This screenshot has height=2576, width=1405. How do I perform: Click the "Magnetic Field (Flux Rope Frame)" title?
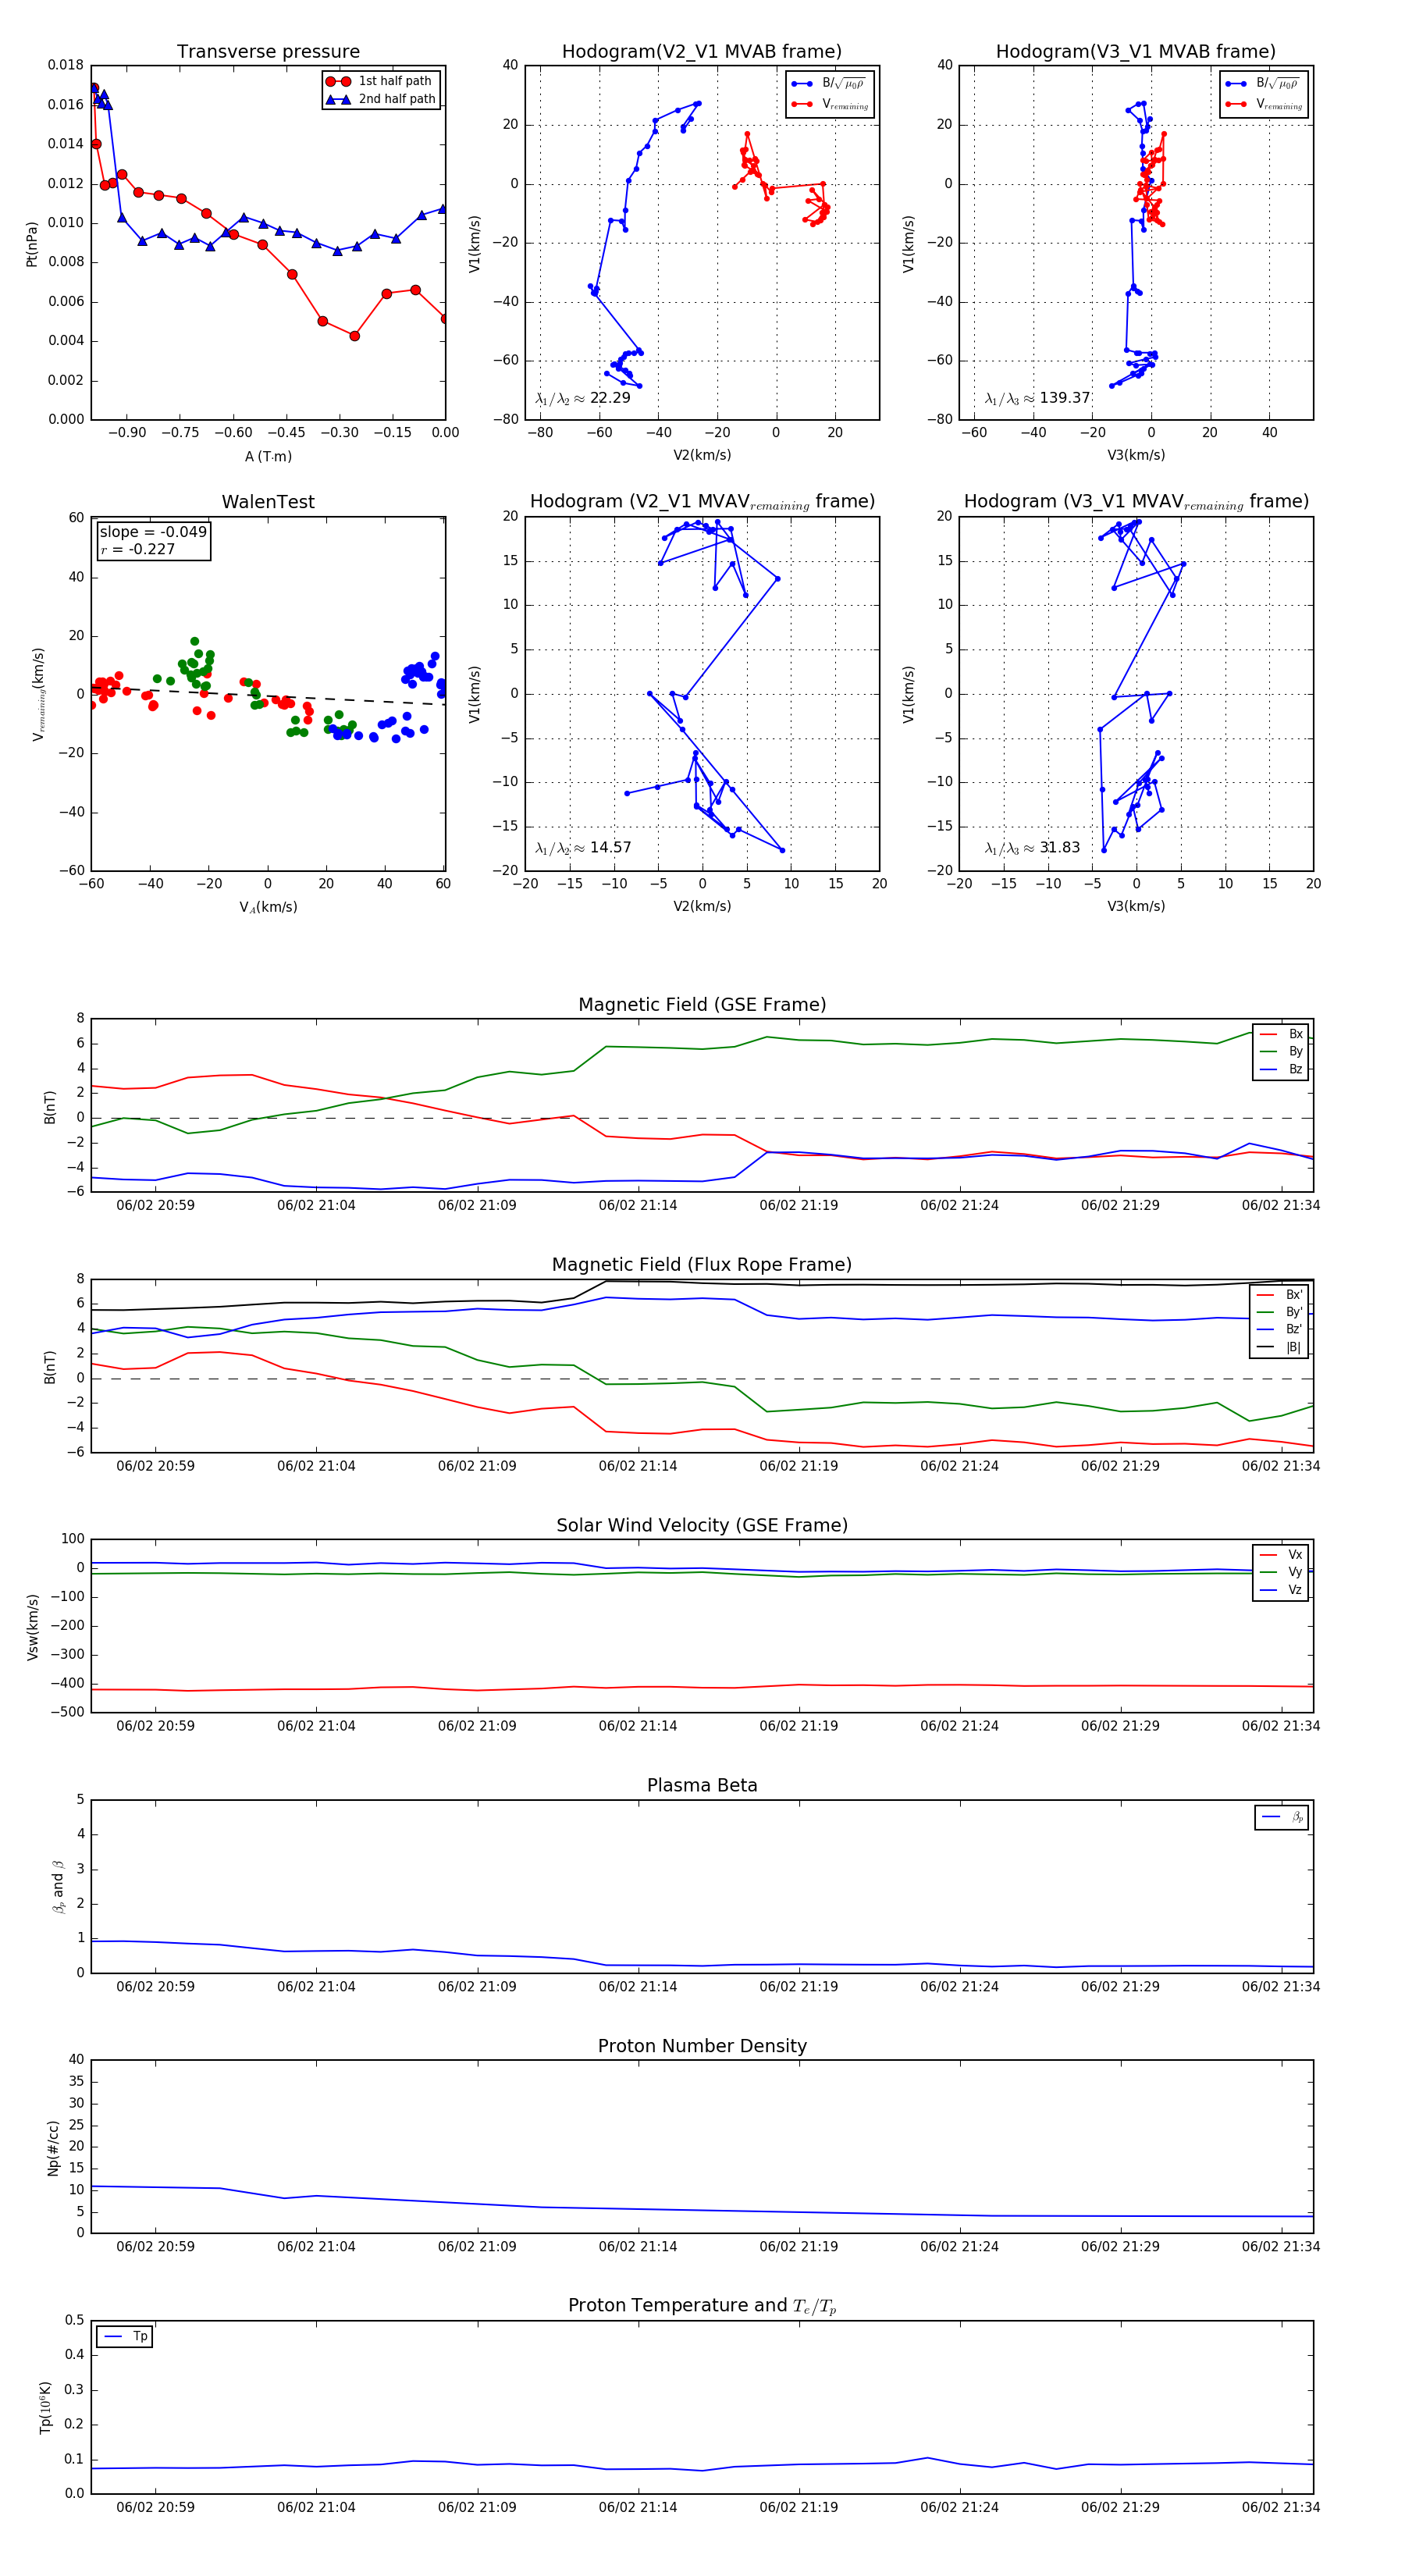[x=702, y=1265]
